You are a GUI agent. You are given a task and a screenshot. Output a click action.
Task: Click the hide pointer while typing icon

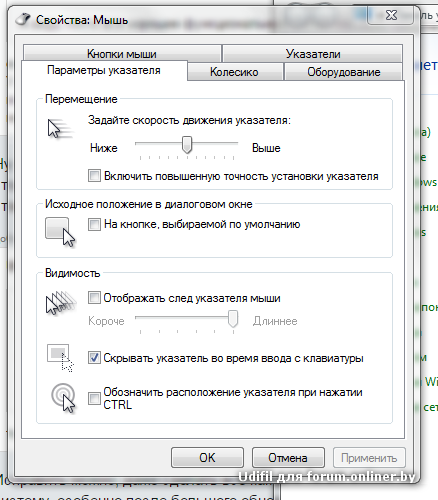coord(60,358)
